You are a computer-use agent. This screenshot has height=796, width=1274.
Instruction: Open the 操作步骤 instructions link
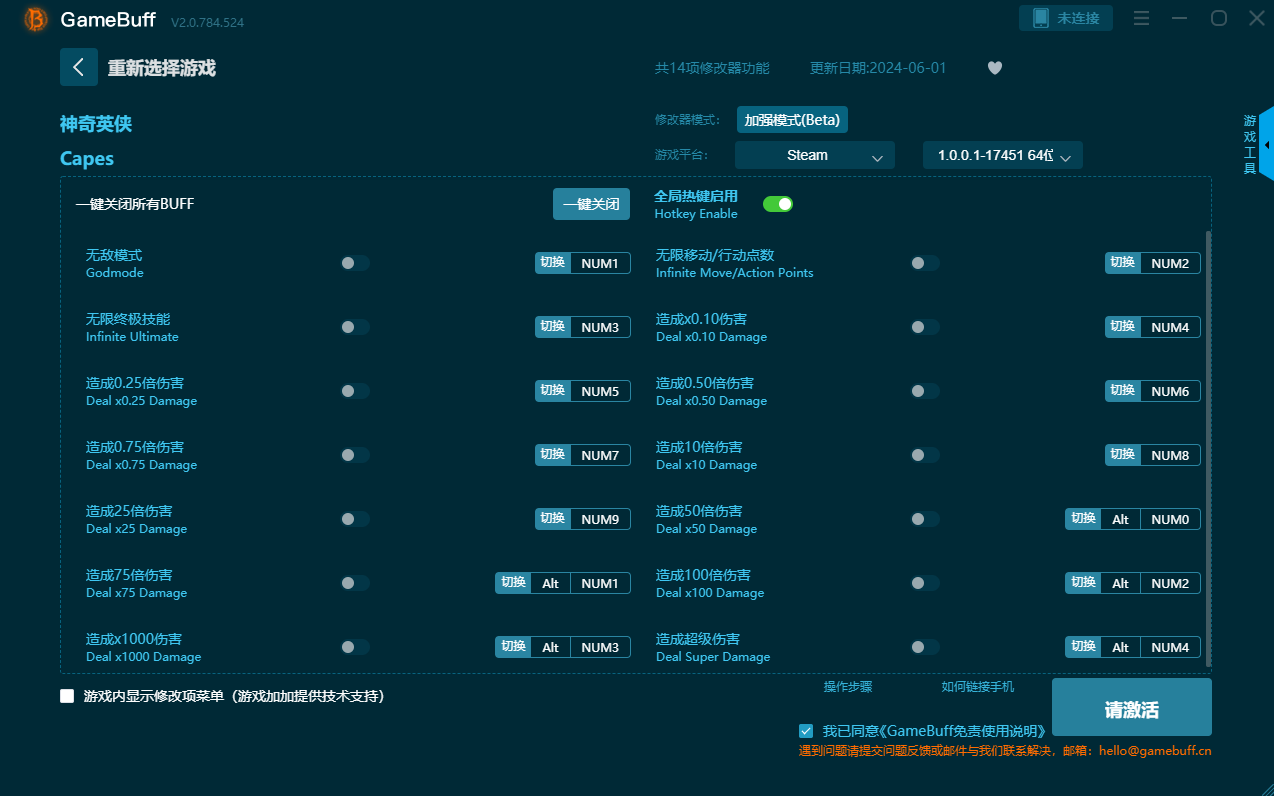847,687
